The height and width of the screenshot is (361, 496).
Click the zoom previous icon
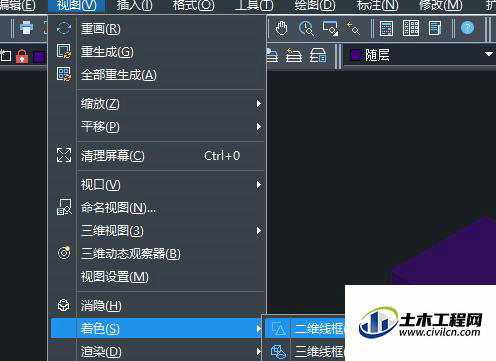(x=353, y=28)
